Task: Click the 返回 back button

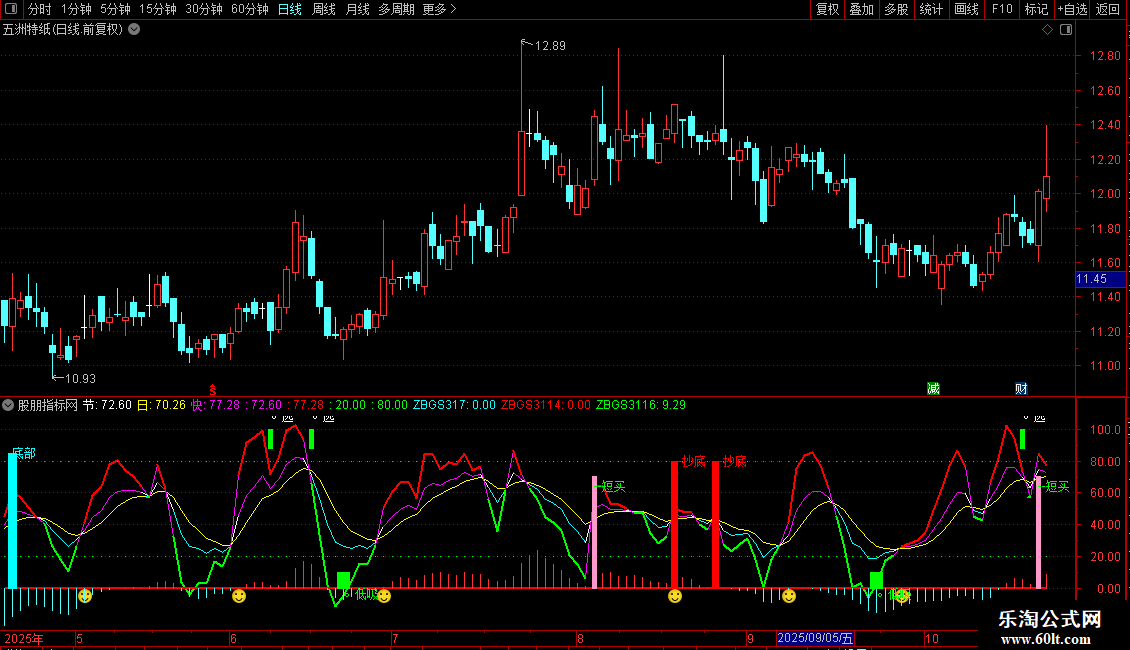Action: tap(1108, 9)
